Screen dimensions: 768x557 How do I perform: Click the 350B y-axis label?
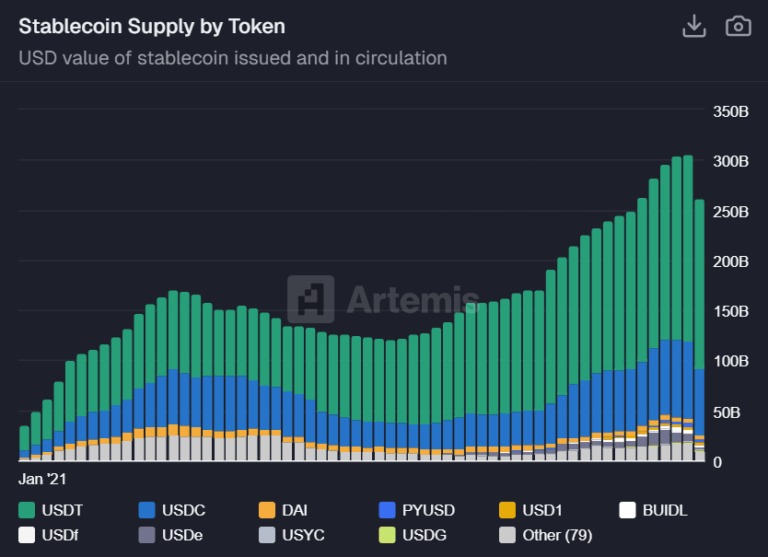[730, 112]
